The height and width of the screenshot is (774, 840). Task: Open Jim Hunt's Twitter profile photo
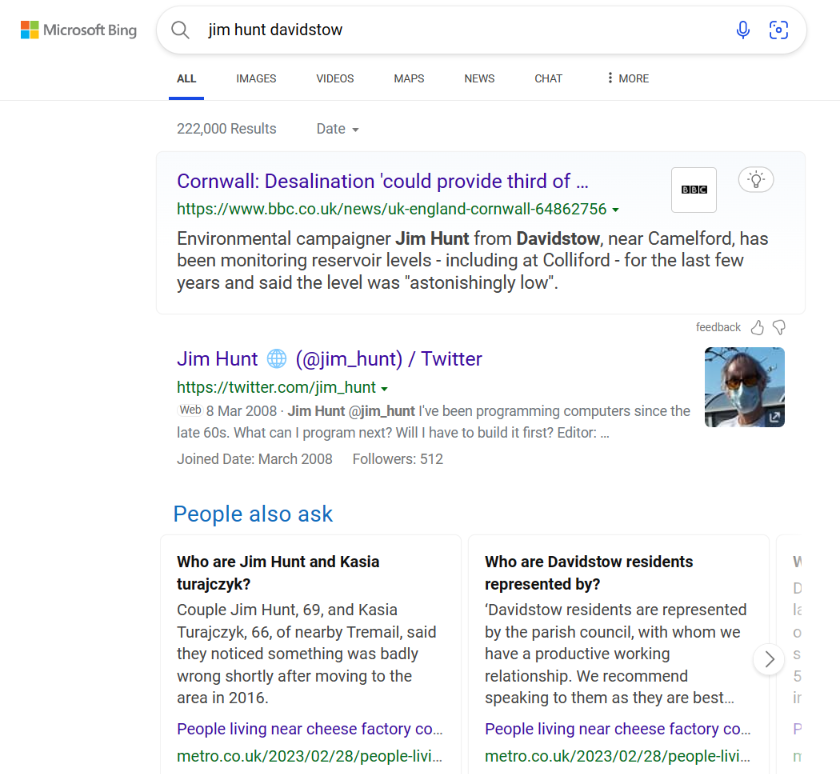tap(745, 387)
